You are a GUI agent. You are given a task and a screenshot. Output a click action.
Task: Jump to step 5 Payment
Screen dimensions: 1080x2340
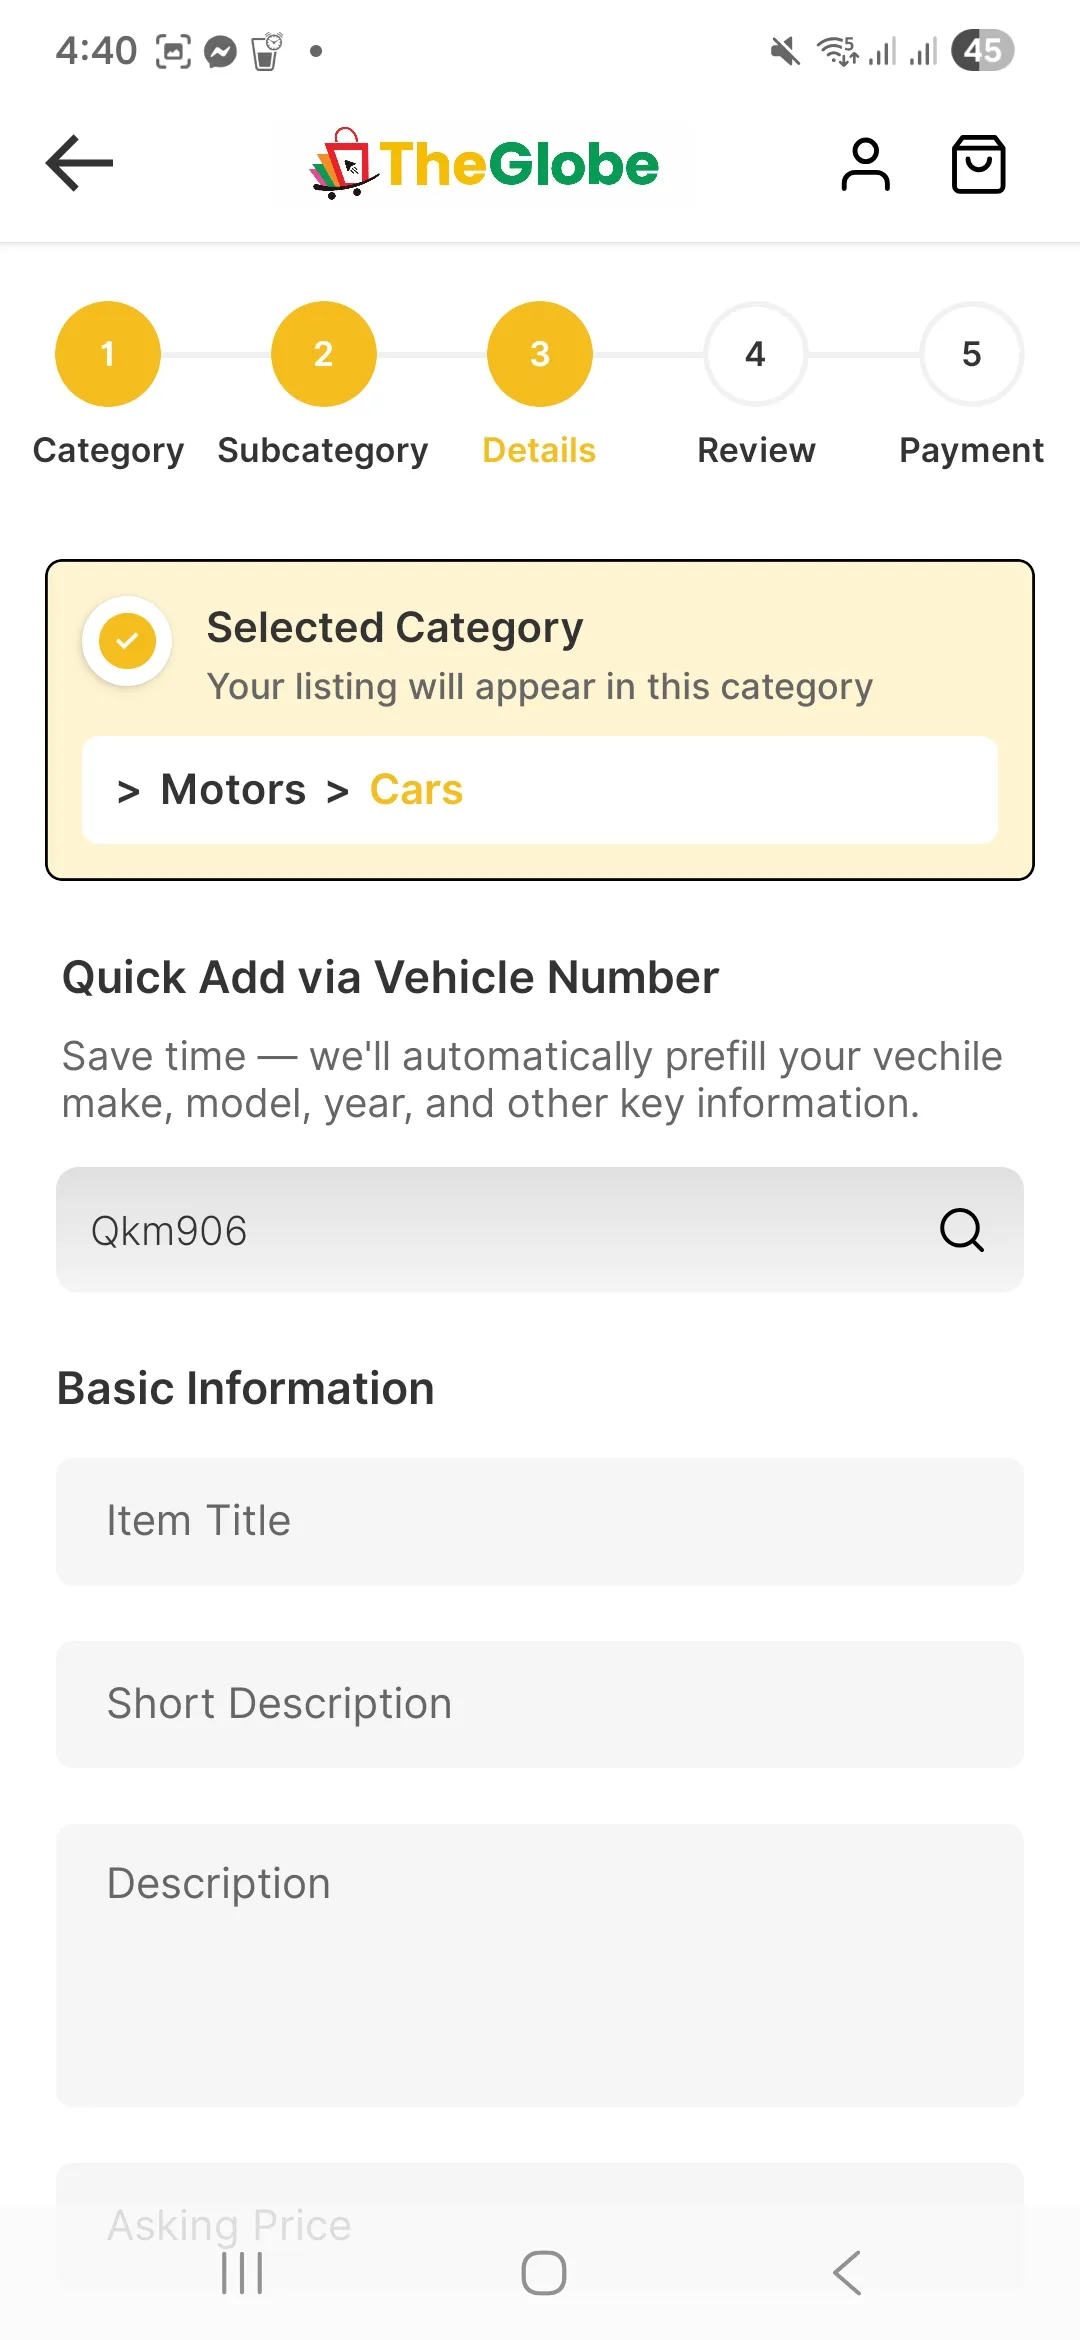coord(971,354)
